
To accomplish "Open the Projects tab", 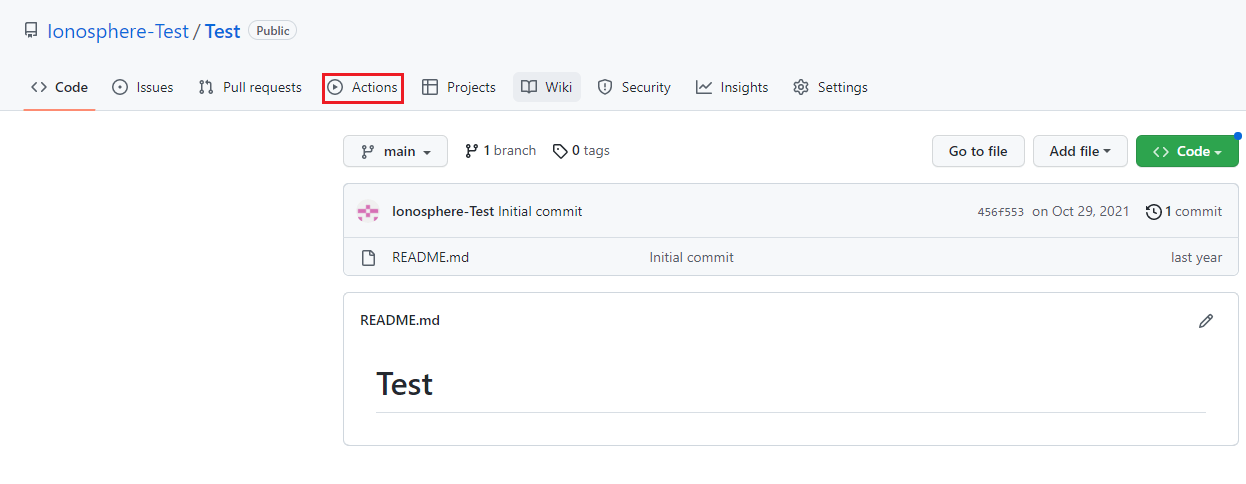I will coord(459,87).
